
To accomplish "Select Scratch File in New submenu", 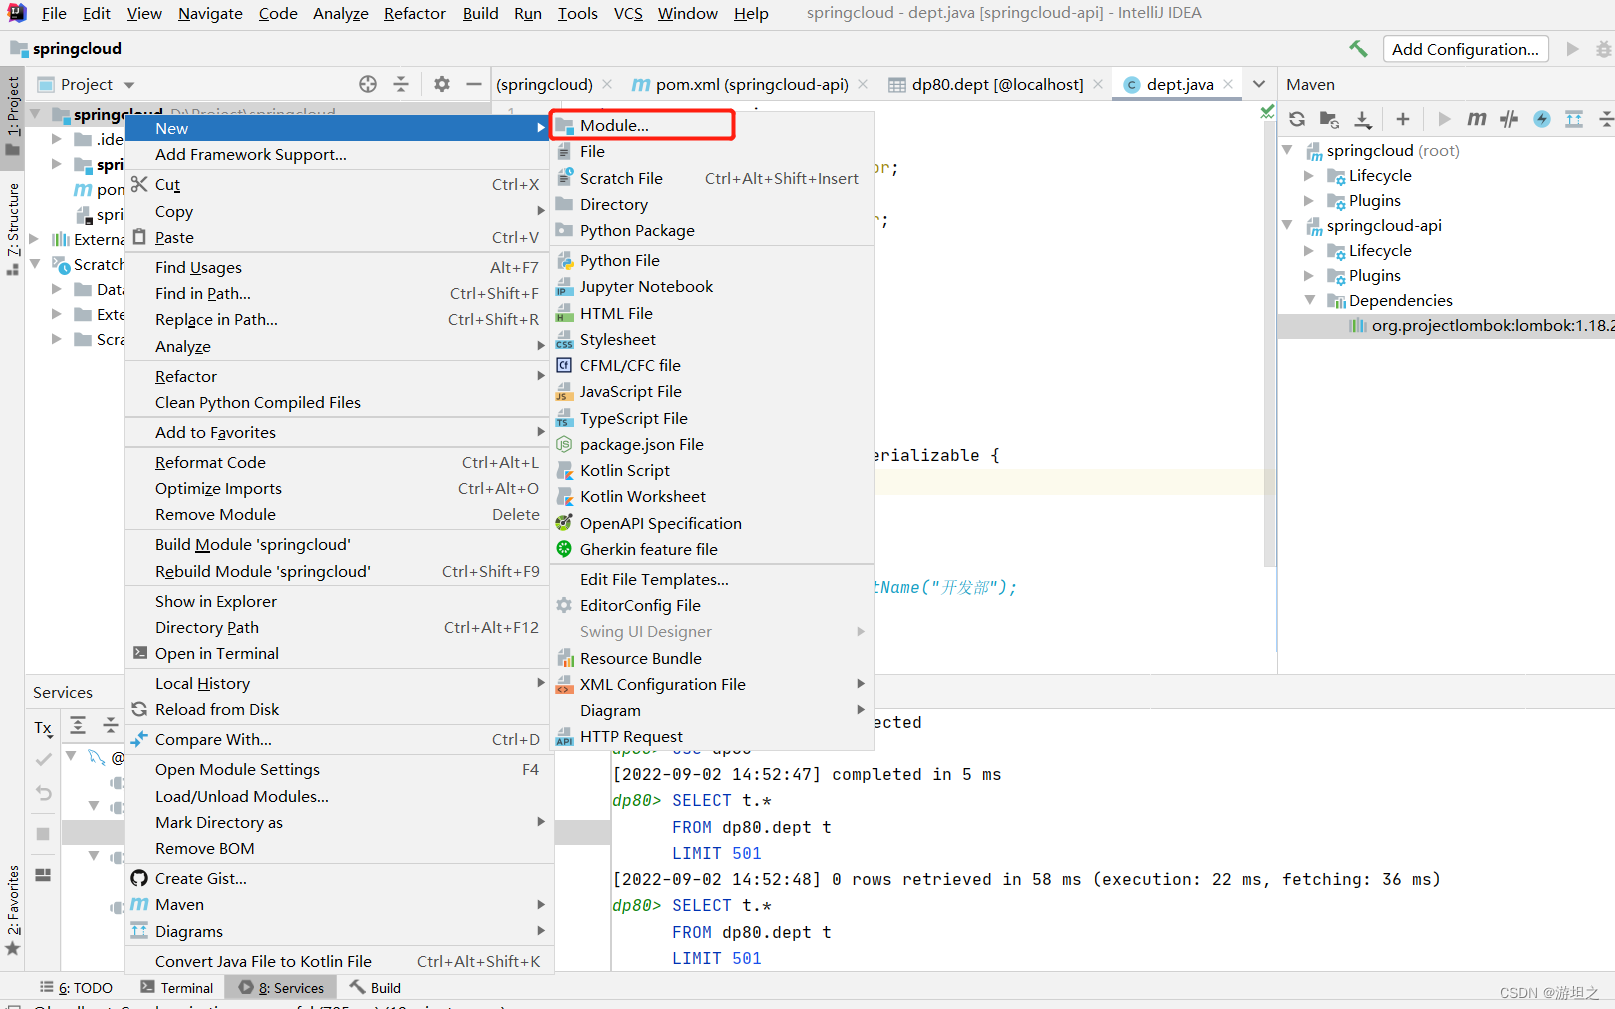I will (712, 178).
